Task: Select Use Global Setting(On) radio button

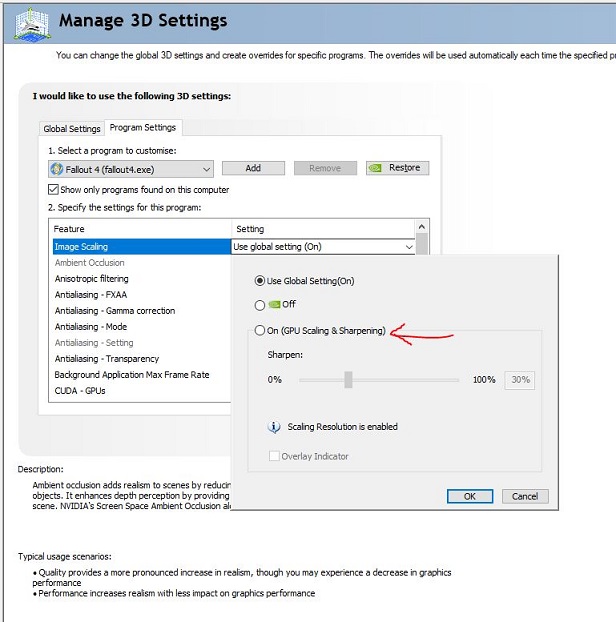Action: (x=260, y=281)
